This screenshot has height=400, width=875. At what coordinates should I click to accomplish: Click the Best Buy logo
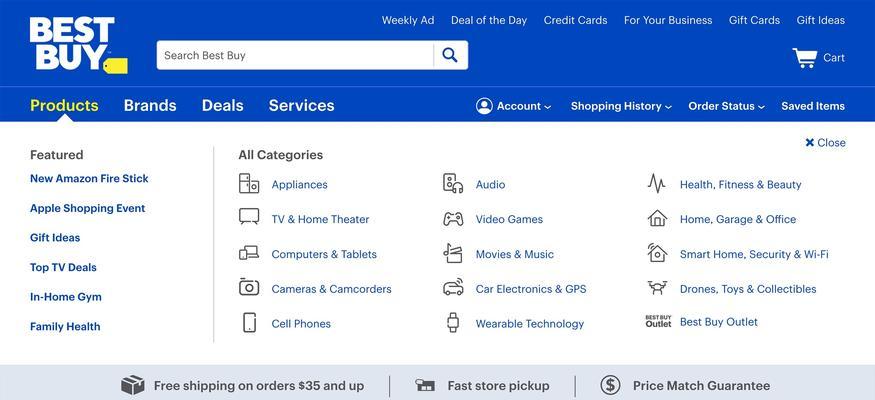tap(79, 45)
